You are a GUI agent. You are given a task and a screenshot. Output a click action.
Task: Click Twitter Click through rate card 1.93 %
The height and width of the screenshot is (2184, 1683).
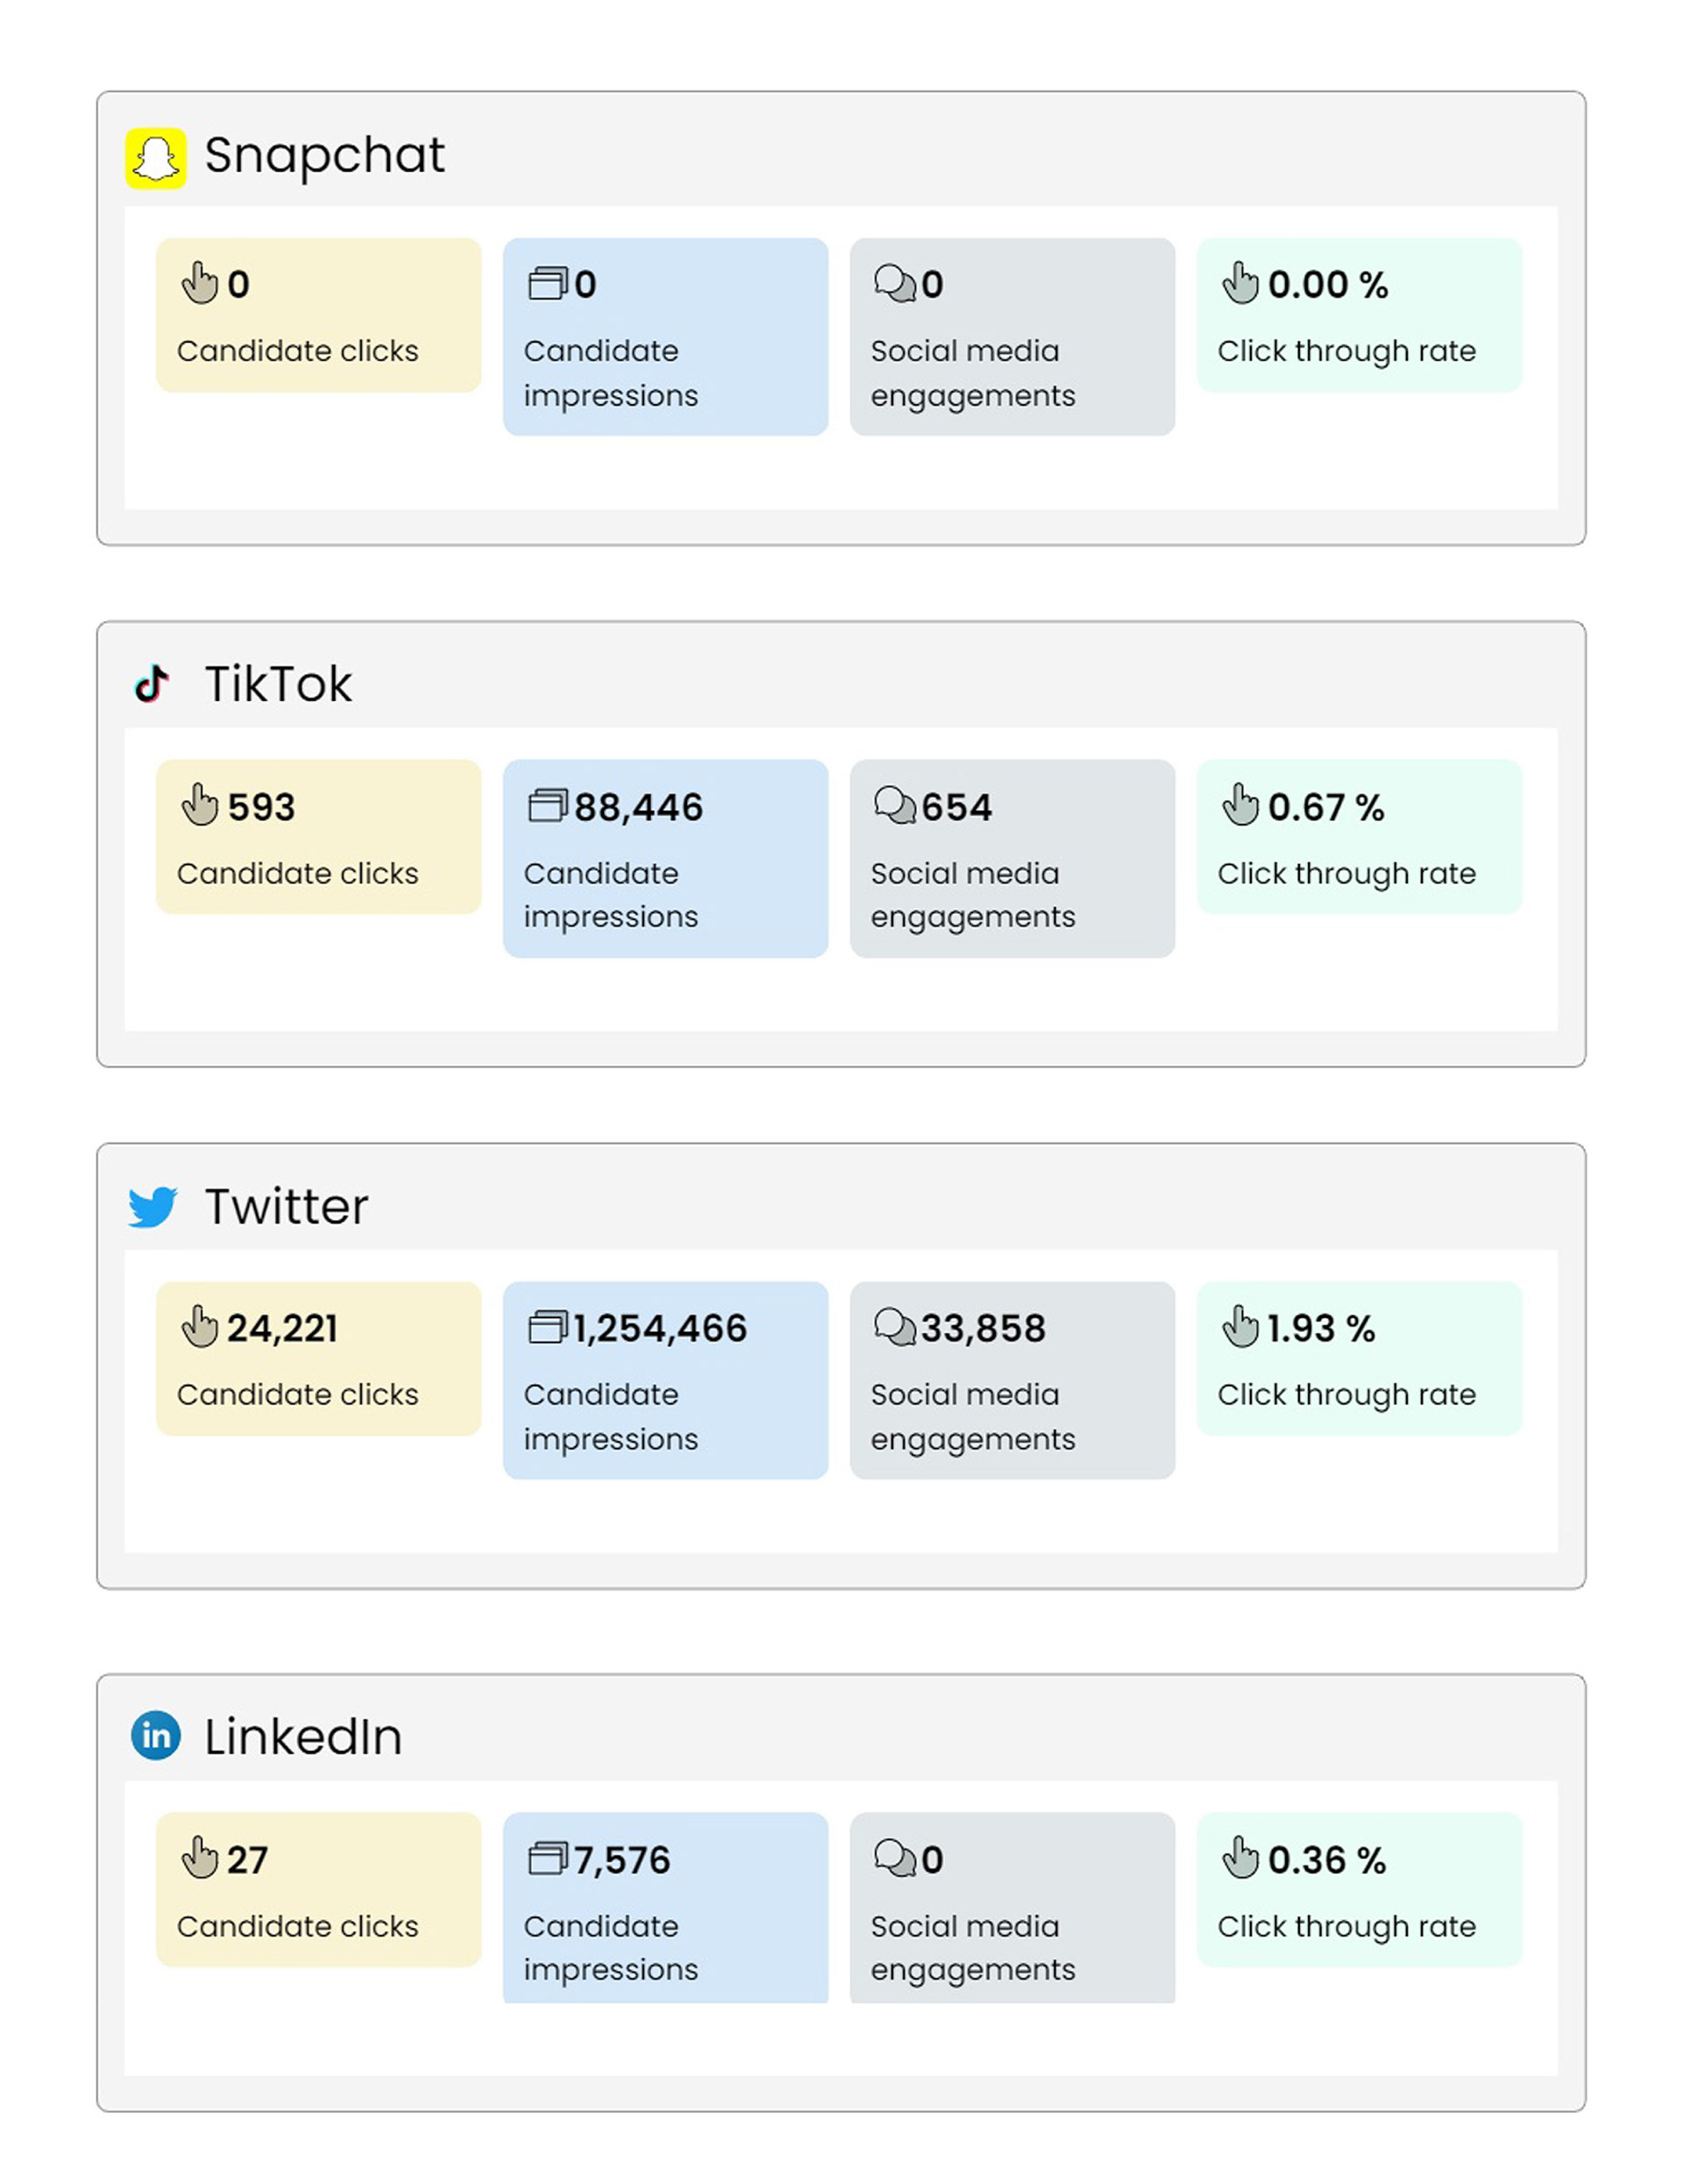pyautogui.click(x=1359, y=1359)
